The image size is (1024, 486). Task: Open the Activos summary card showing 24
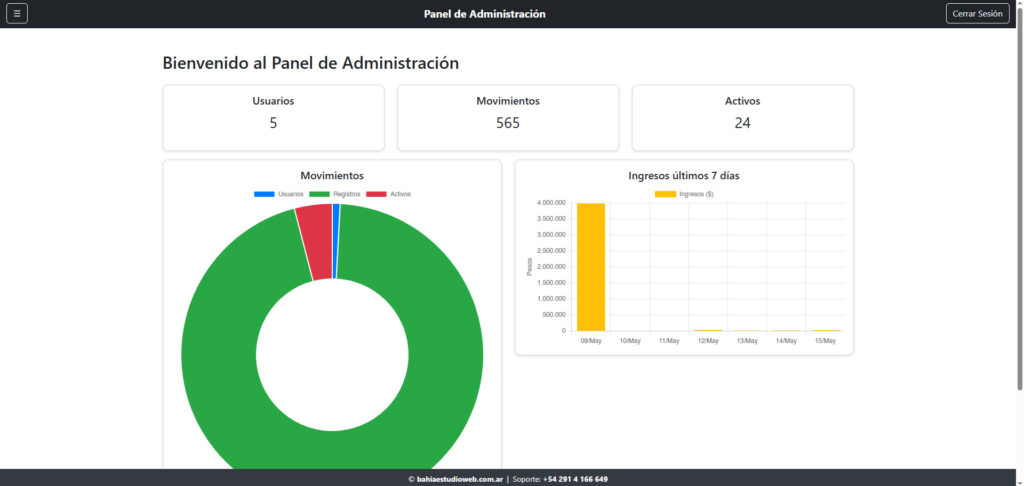click(742, 117)
